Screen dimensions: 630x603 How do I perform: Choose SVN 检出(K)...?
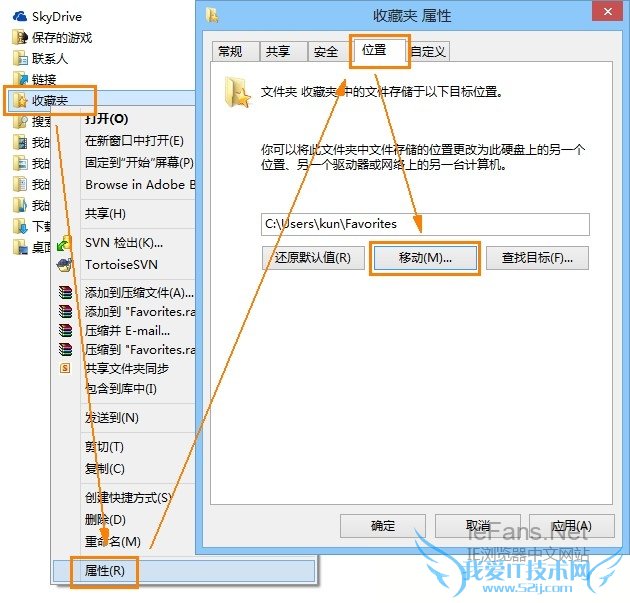pos(124,243)
